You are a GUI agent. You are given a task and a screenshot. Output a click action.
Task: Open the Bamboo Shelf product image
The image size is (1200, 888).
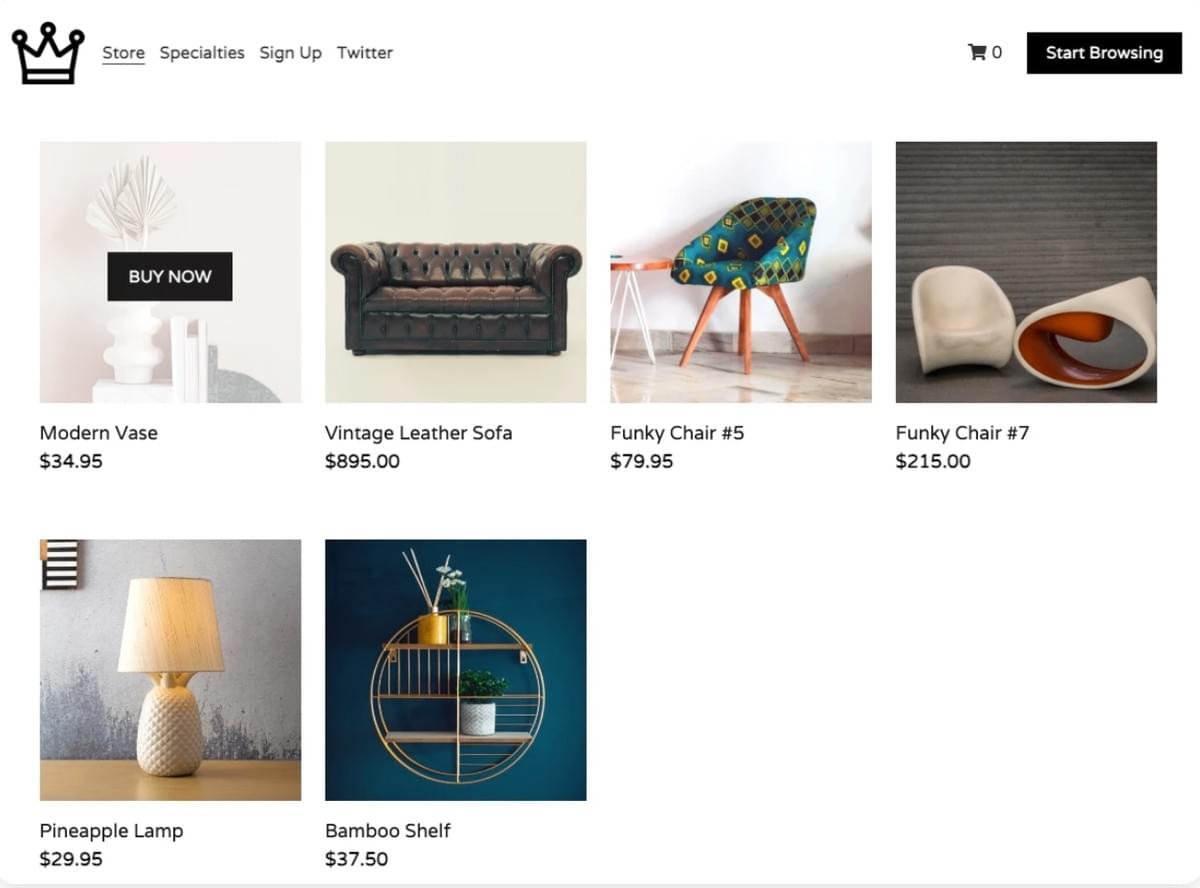click(x=456, y=670)
